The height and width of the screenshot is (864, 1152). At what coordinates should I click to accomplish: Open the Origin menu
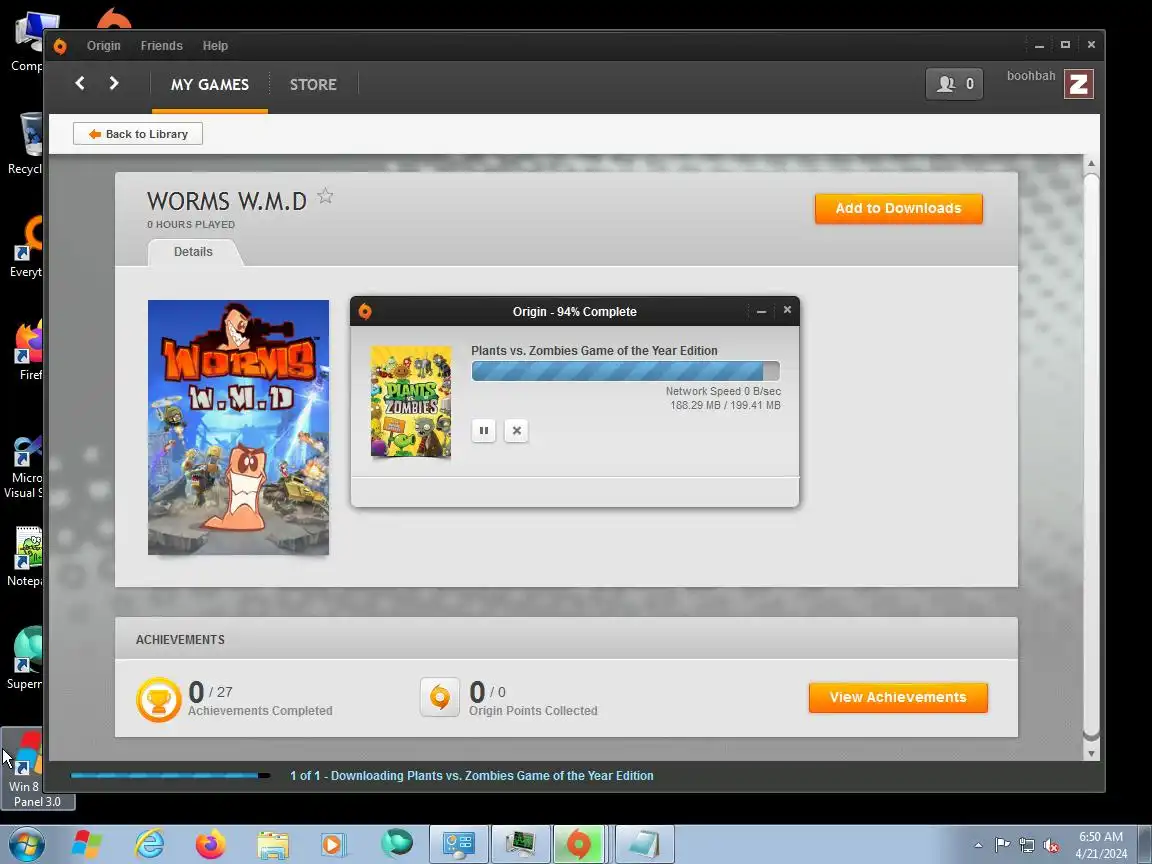coord(104,46)
